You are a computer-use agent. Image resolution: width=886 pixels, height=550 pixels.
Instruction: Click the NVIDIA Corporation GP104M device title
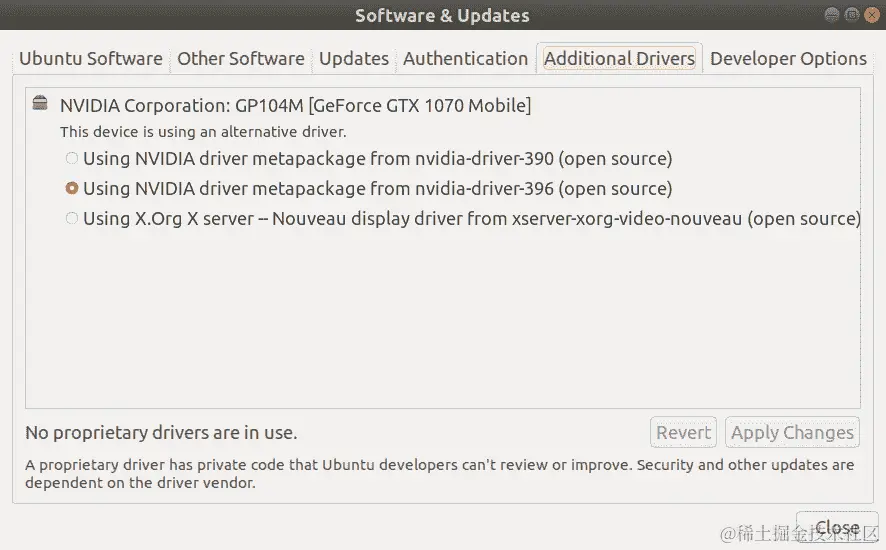(x=296, y=106)
